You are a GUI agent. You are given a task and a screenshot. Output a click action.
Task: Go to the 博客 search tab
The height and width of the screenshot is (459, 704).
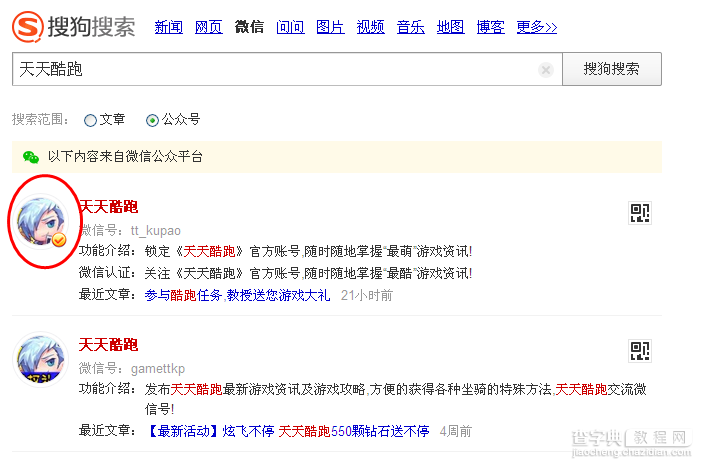tap(490, 27)
